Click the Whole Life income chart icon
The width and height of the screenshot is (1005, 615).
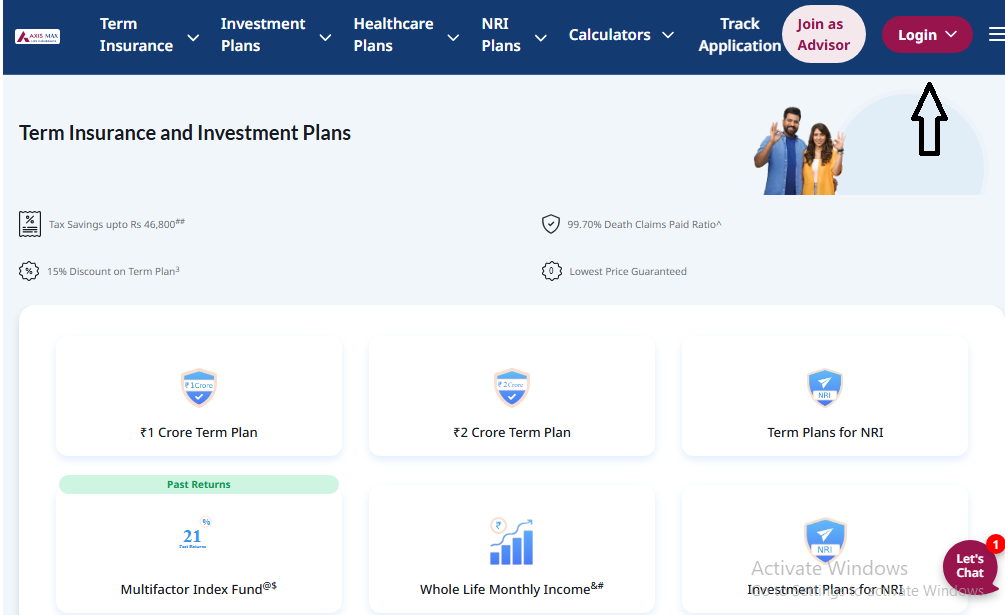[x=511, y=541]
